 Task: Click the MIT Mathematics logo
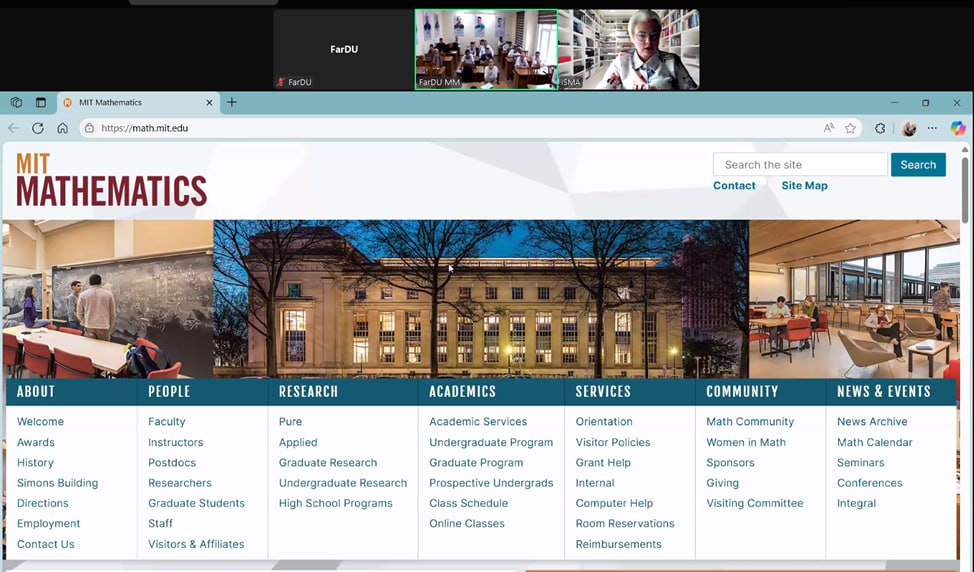click(111, 180)
